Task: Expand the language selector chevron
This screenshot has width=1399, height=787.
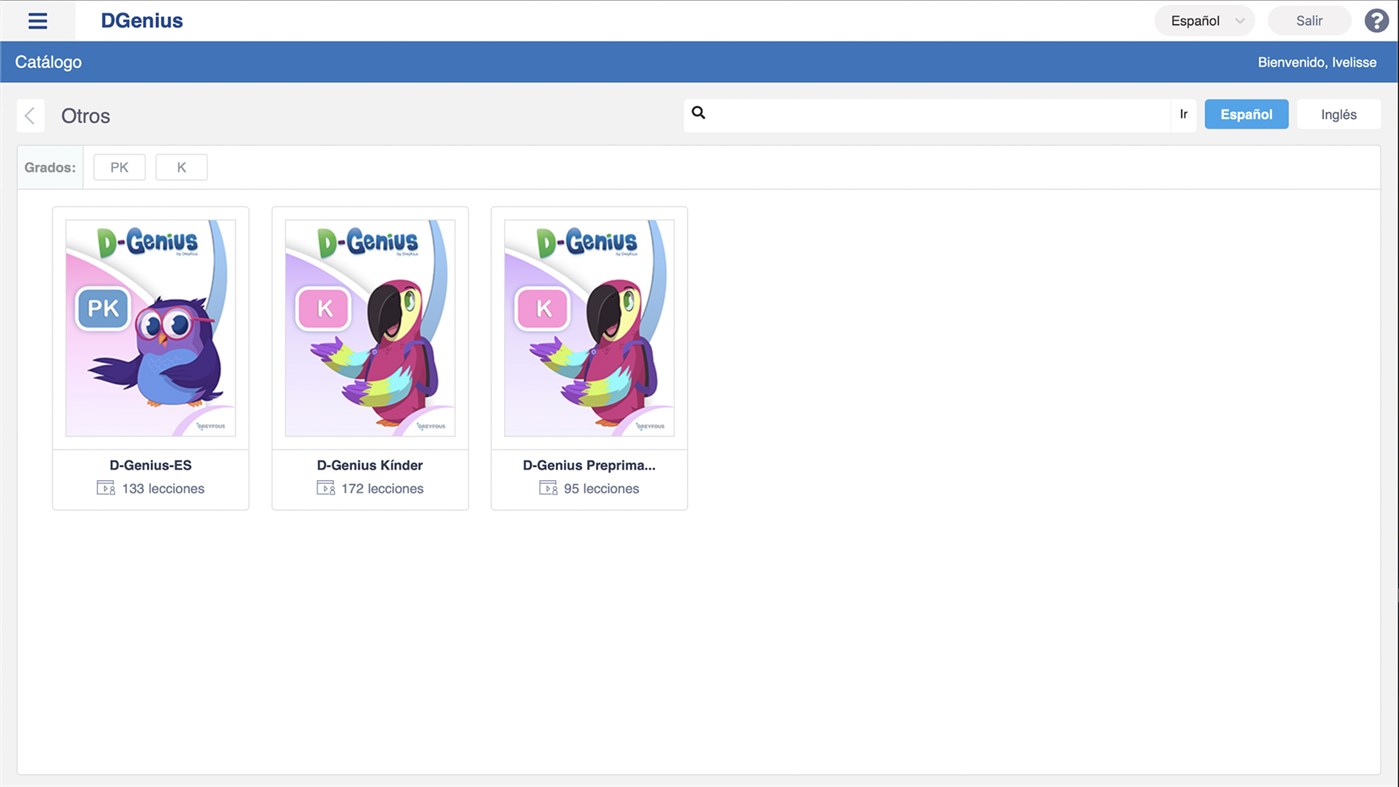Action: pyautogui.click(x=1239, y=19)
